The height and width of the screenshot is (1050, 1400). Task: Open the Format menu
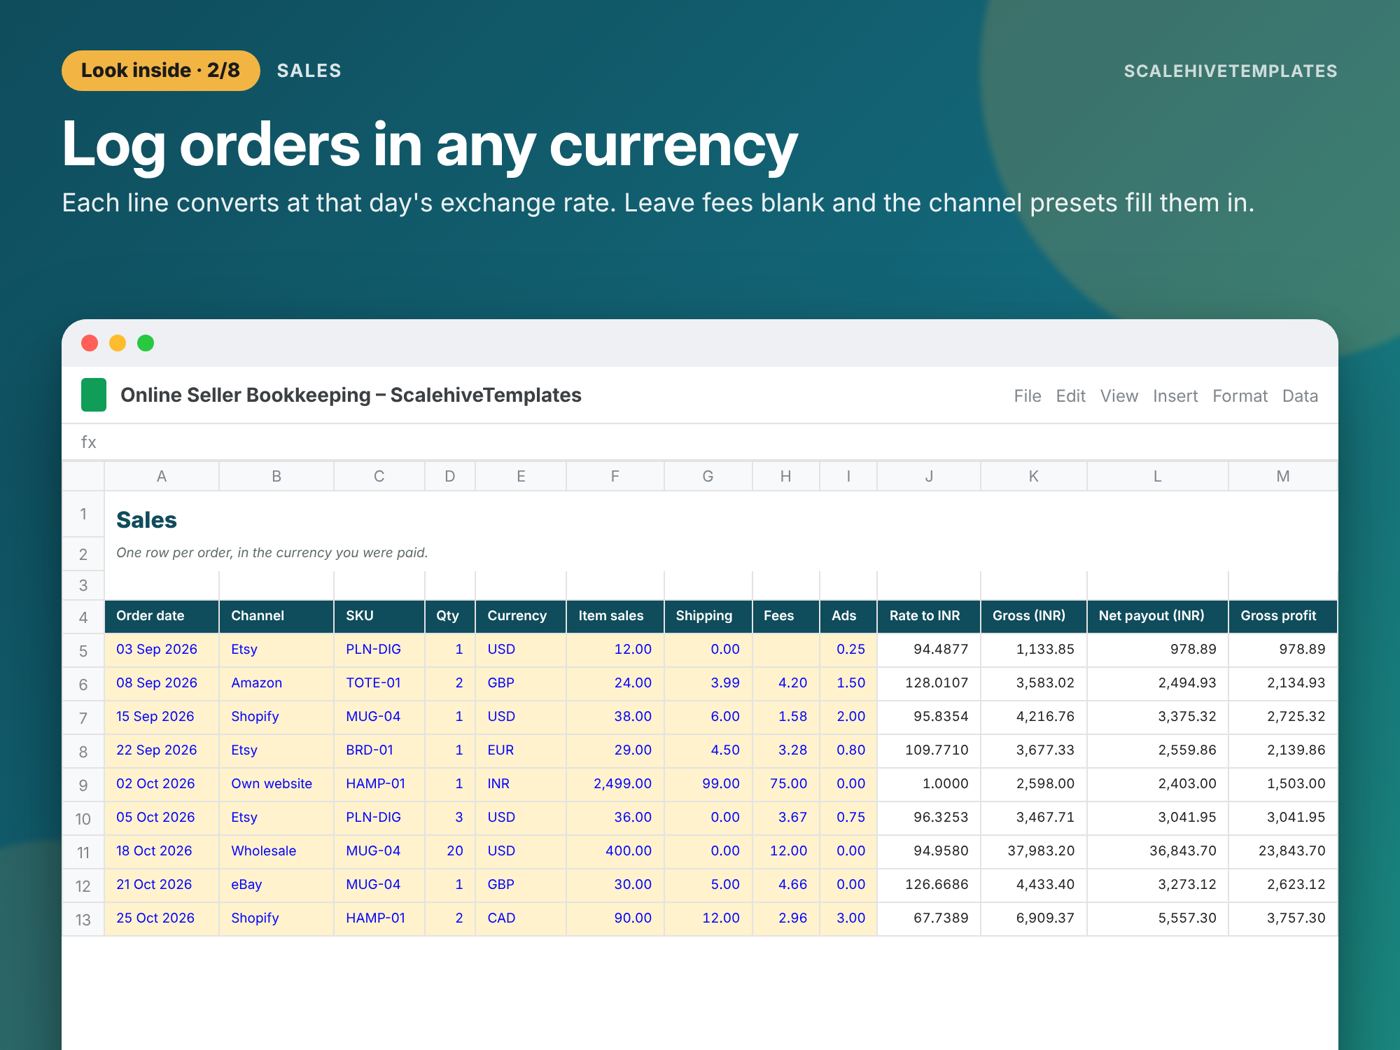coord(1240,396)
